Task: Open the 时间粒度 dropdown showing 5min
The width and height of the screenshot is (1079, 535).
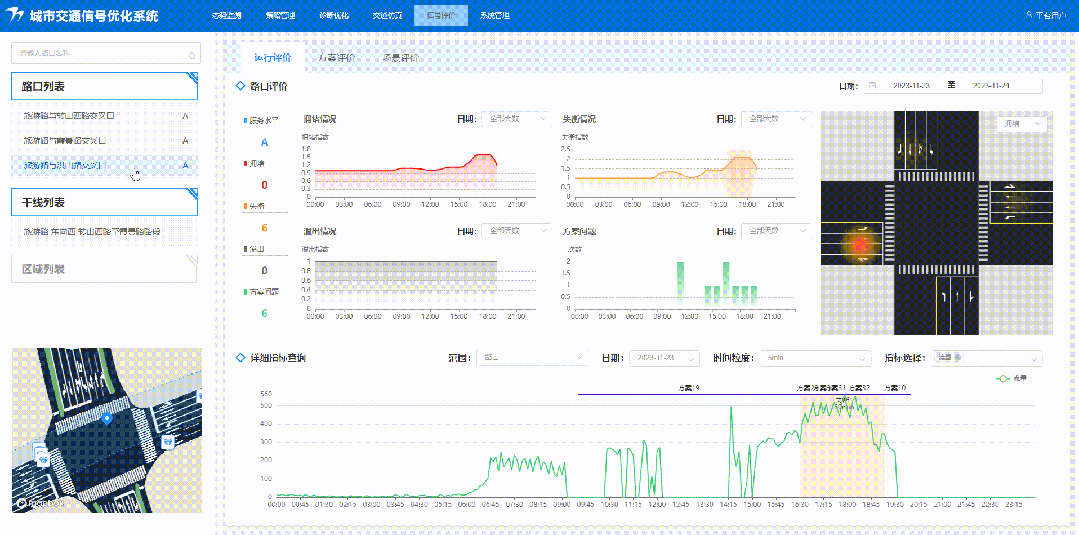Action: (817, 358)
